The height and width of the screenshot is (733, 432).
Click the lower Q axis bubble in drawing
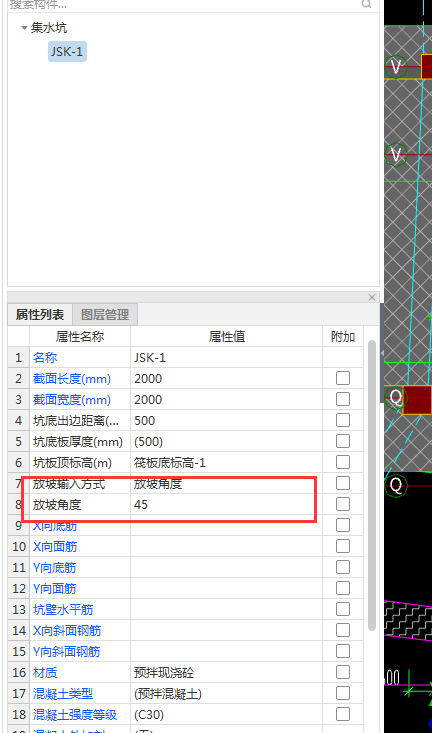[x=396, y=485]
